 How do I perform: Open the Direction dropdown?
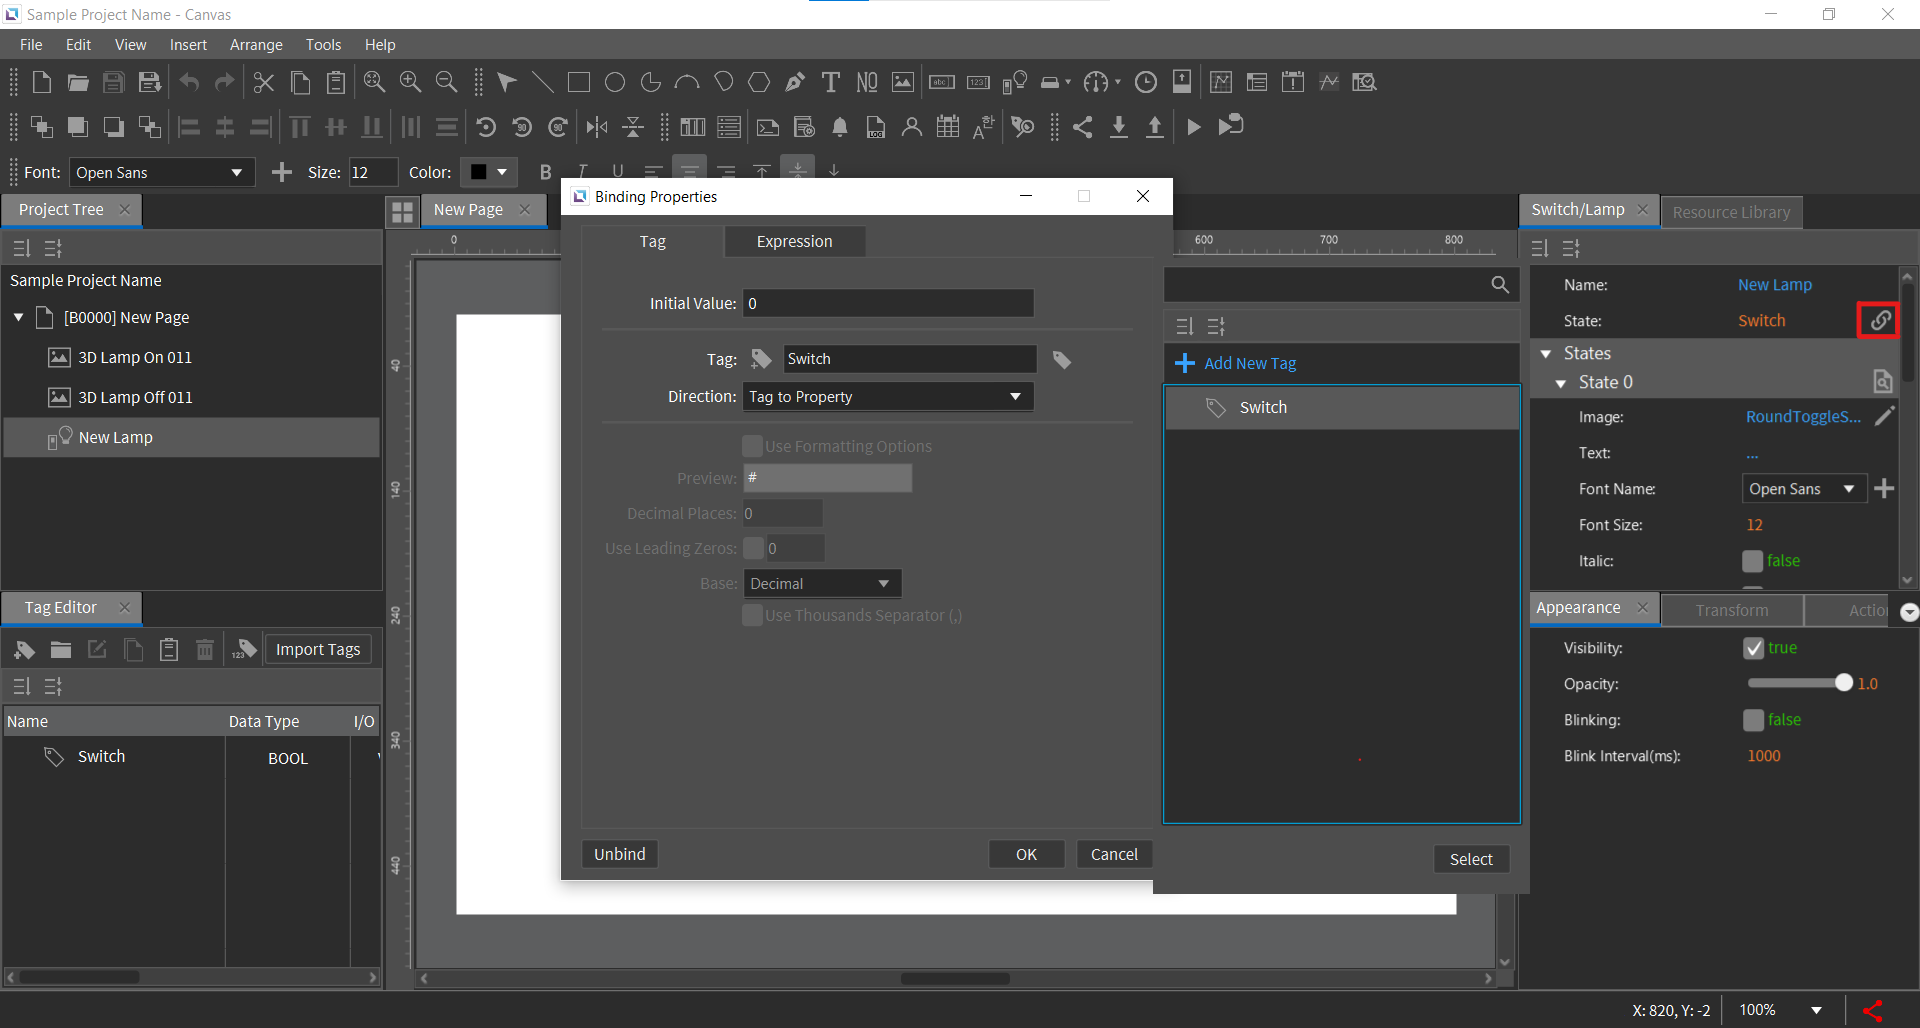888,397
